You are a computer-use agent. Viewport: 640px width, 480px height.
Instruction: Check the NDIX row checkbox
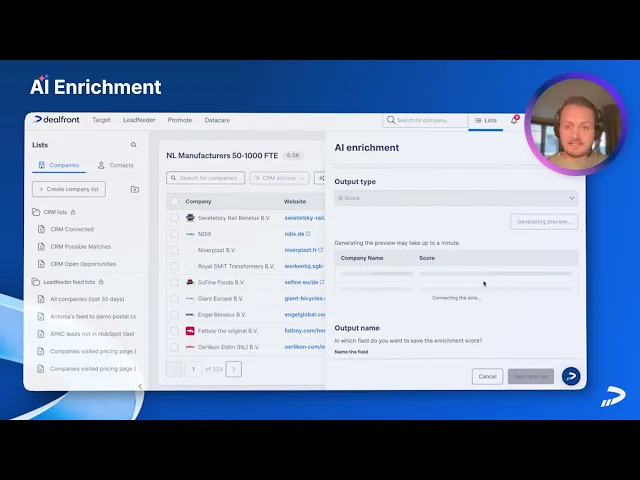pyautogui.click(x=175, y=234)
